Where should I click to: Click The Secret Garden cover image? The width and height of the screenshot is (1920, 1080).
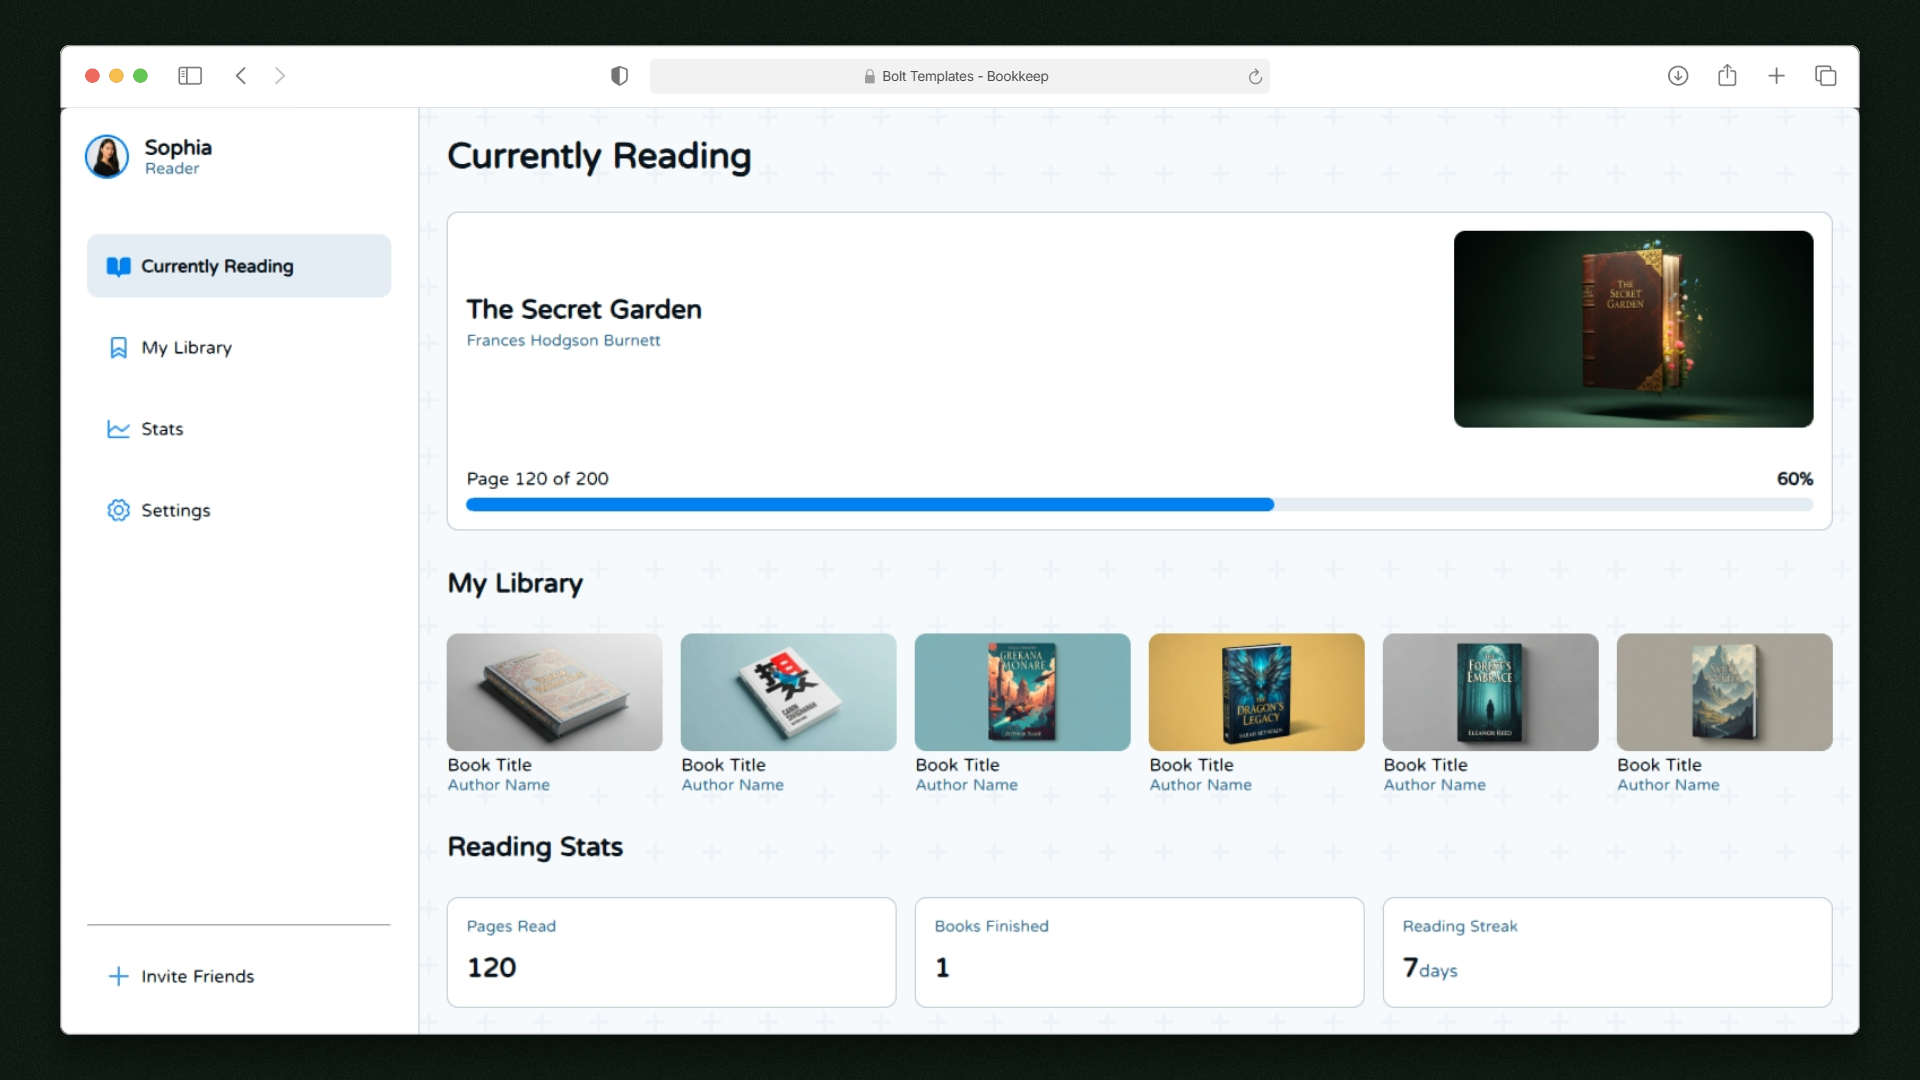(1632, 329)
